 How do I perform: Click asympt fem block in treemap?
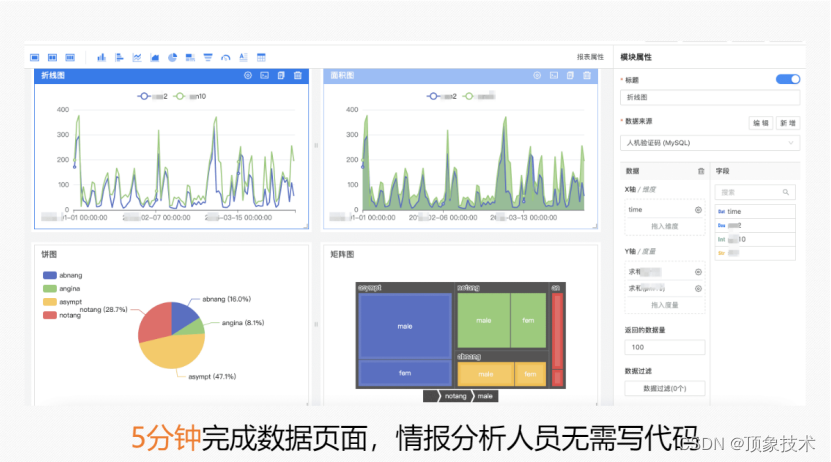tap(405, 373)
